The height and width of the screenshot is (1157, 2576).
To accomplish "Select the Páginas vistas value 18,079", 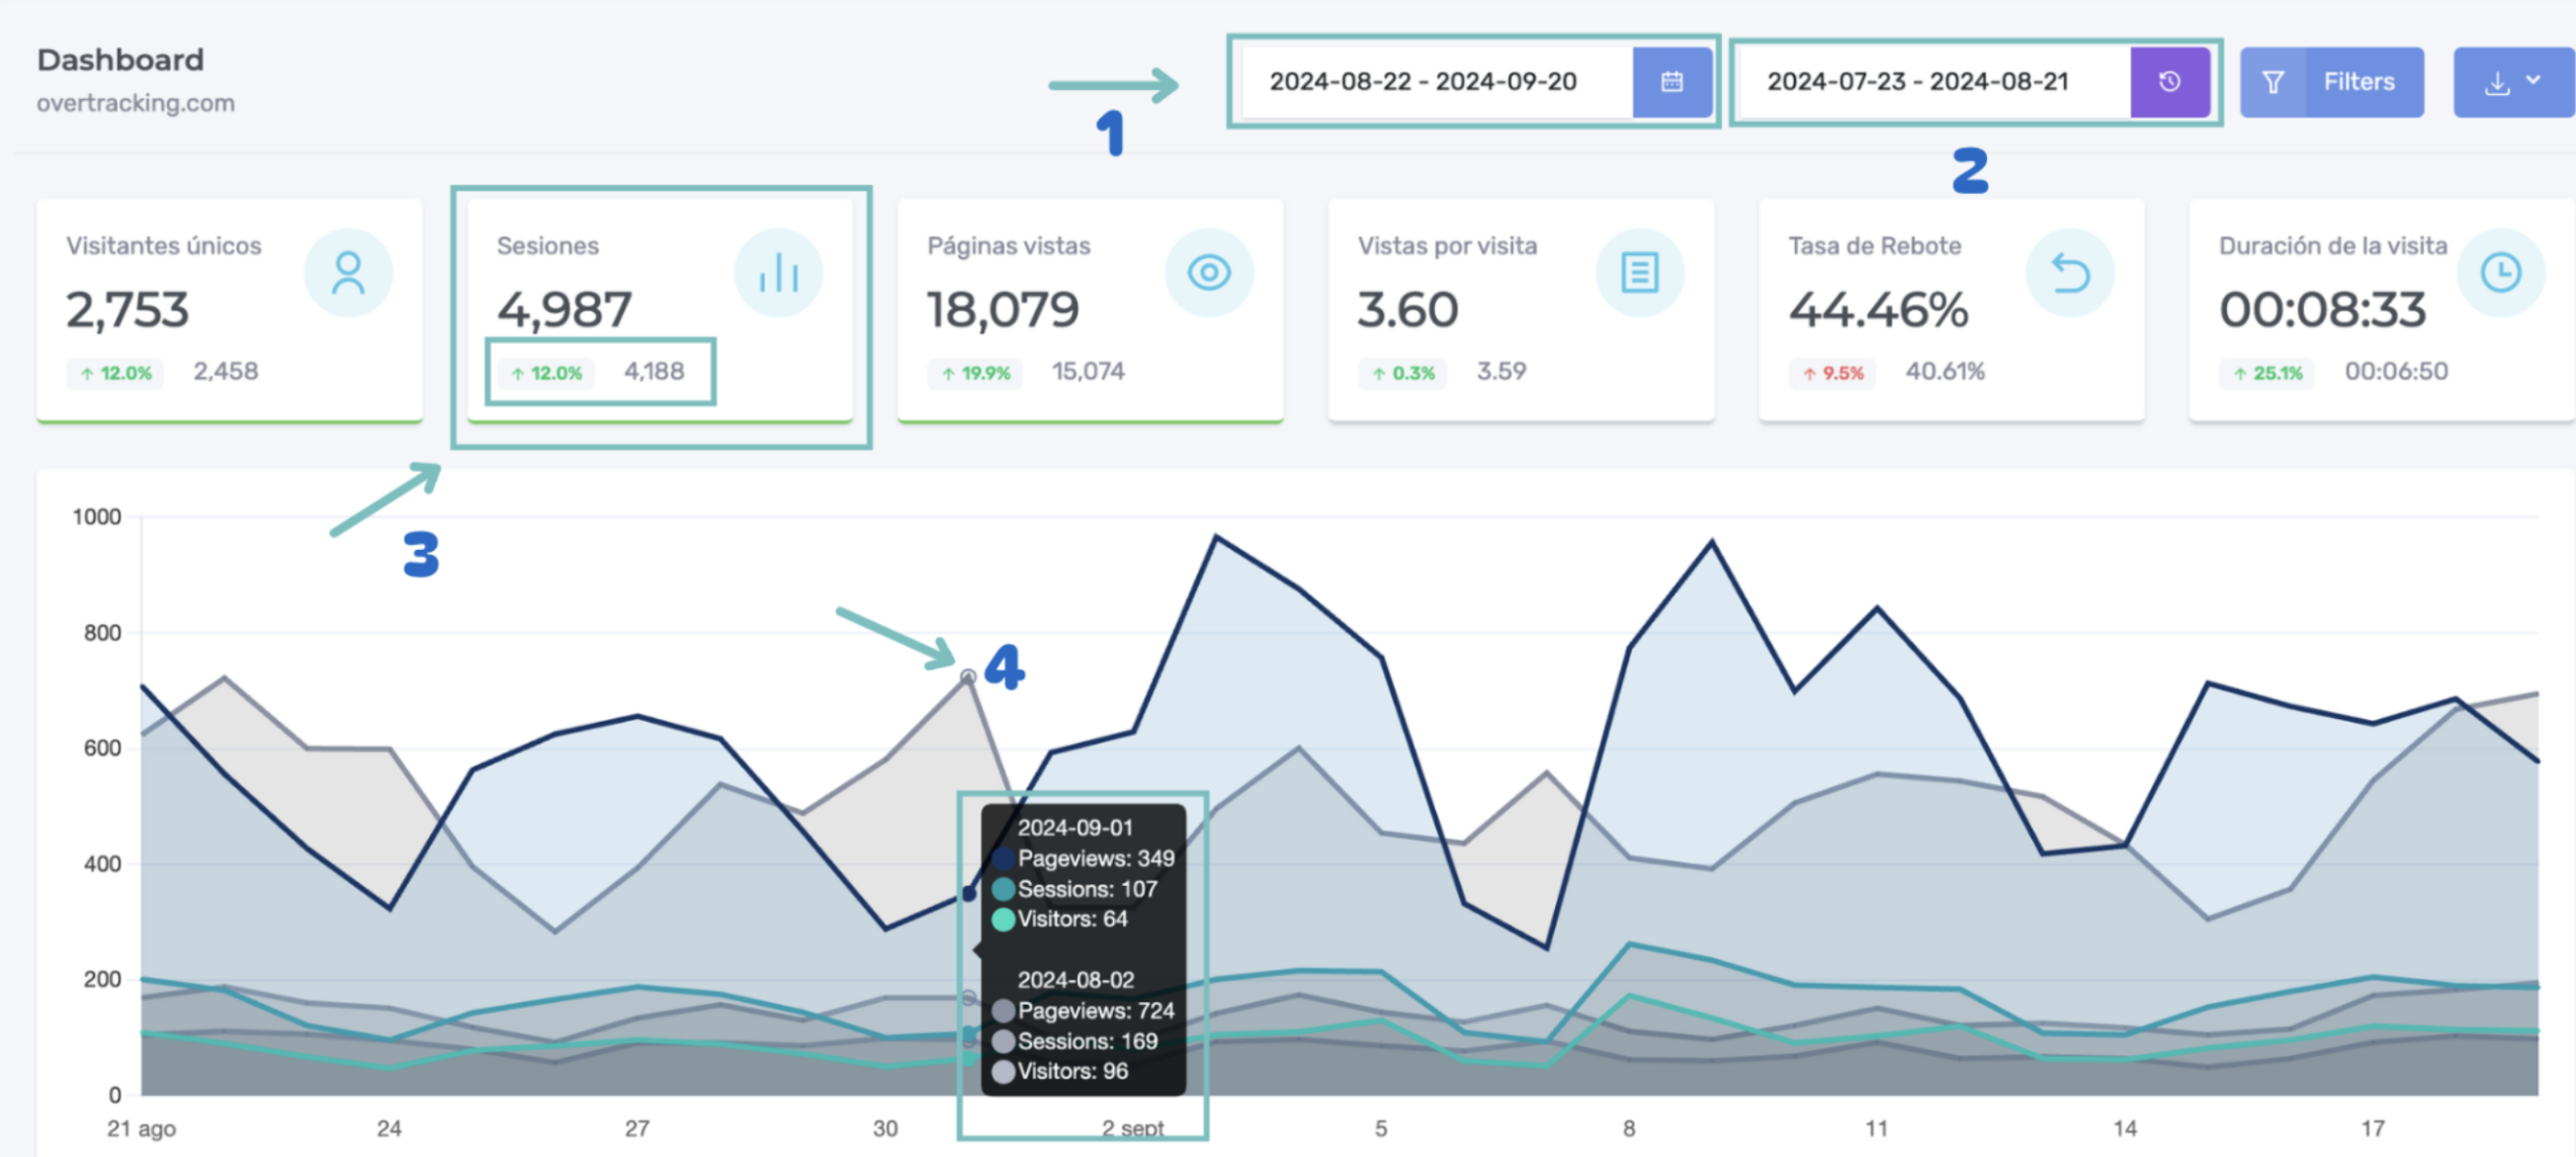I will pyautogui.click(x=1003, y=310).
